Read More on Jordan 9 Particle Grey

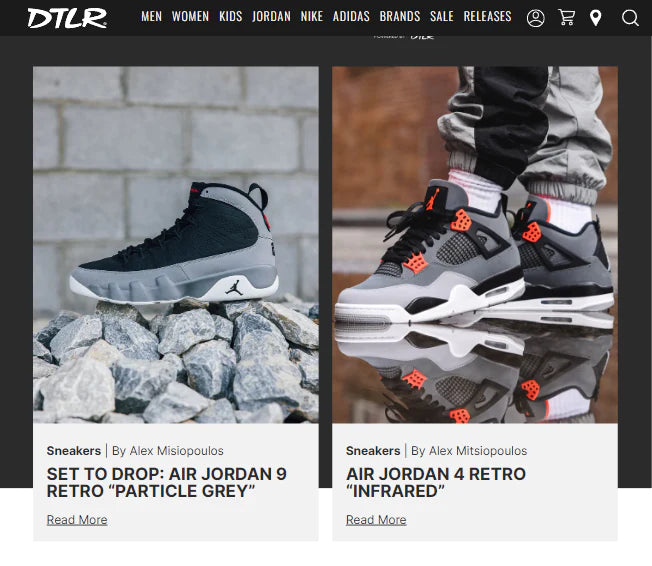point(77,520)
